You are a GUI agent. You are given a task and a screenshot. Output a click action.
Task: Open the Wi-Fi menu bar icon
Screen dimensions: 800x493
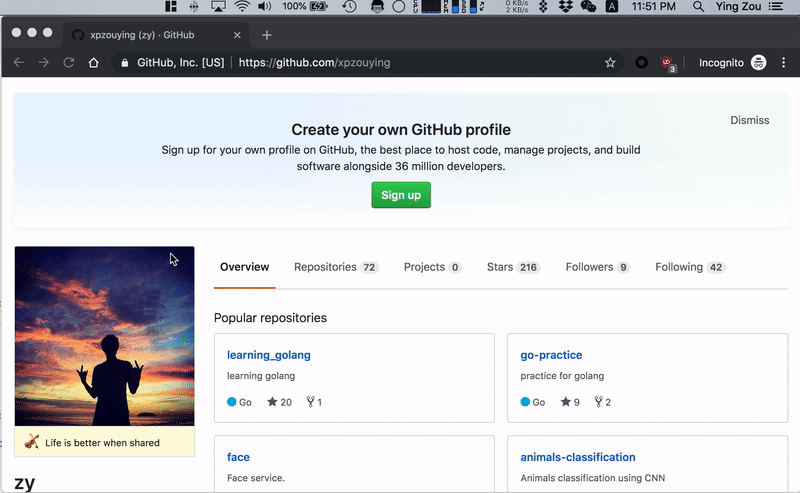coord(242,6)
